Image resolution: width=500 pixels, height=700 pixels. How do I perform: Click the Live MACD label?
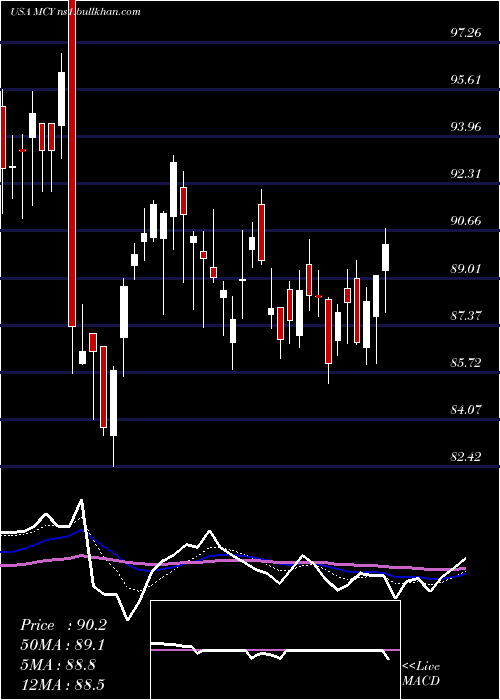(421, 674)
